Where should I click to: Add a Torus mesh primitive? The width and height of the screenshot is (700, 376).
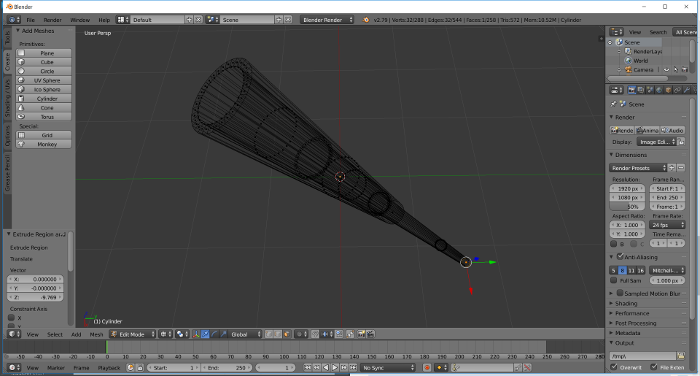click(x=44, y=117)
